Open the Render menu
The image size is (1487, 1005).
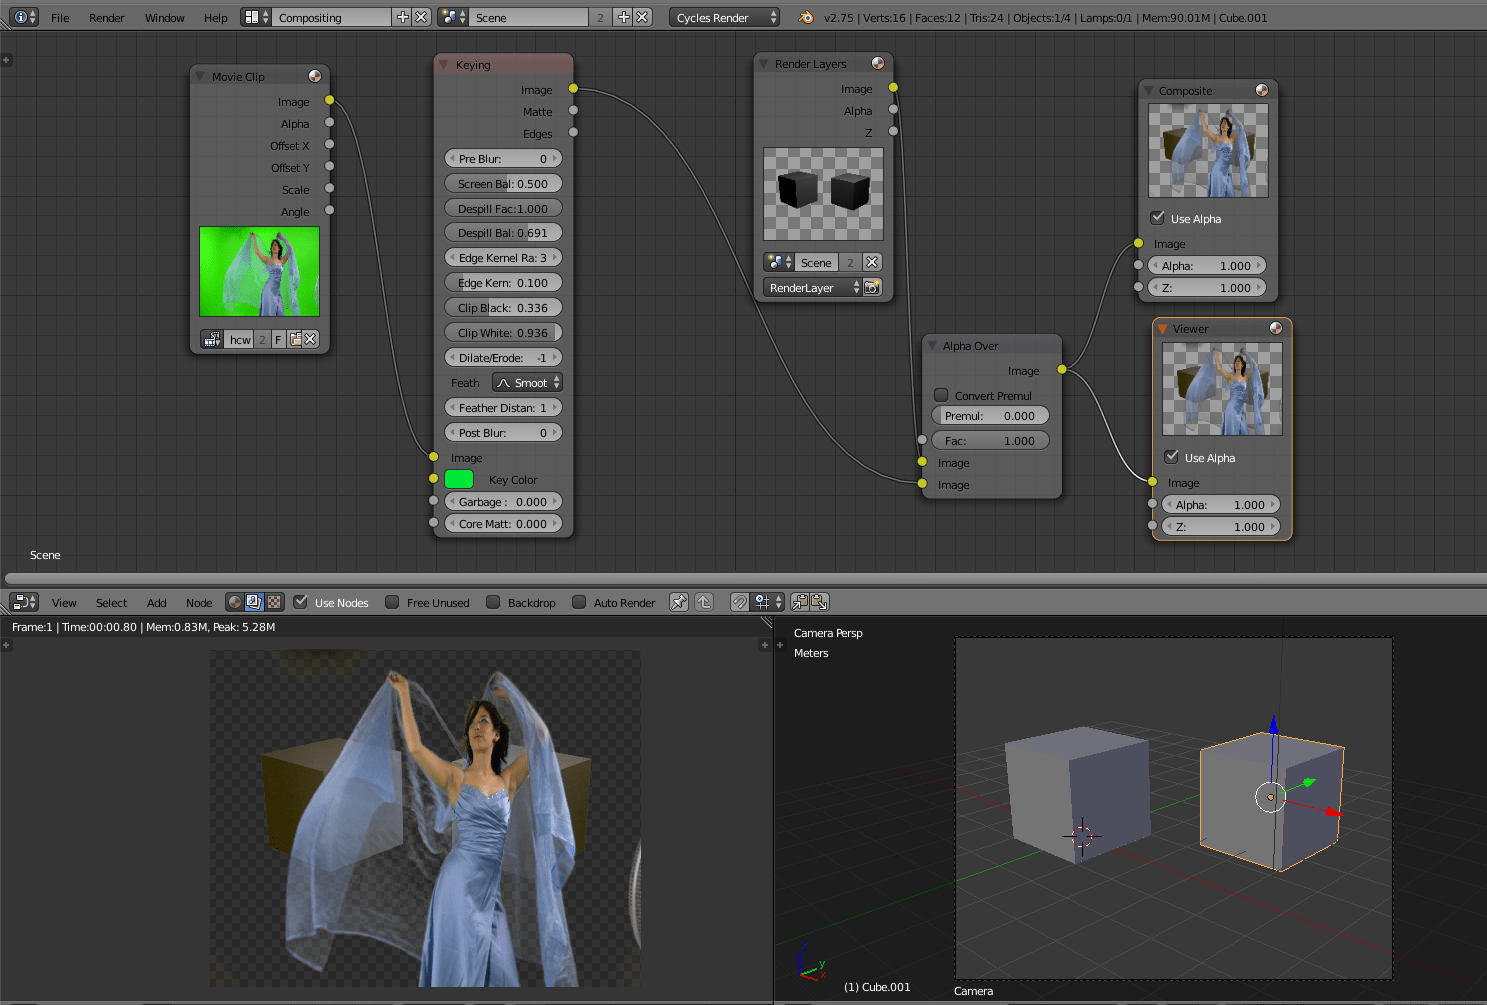coord(106,17)
